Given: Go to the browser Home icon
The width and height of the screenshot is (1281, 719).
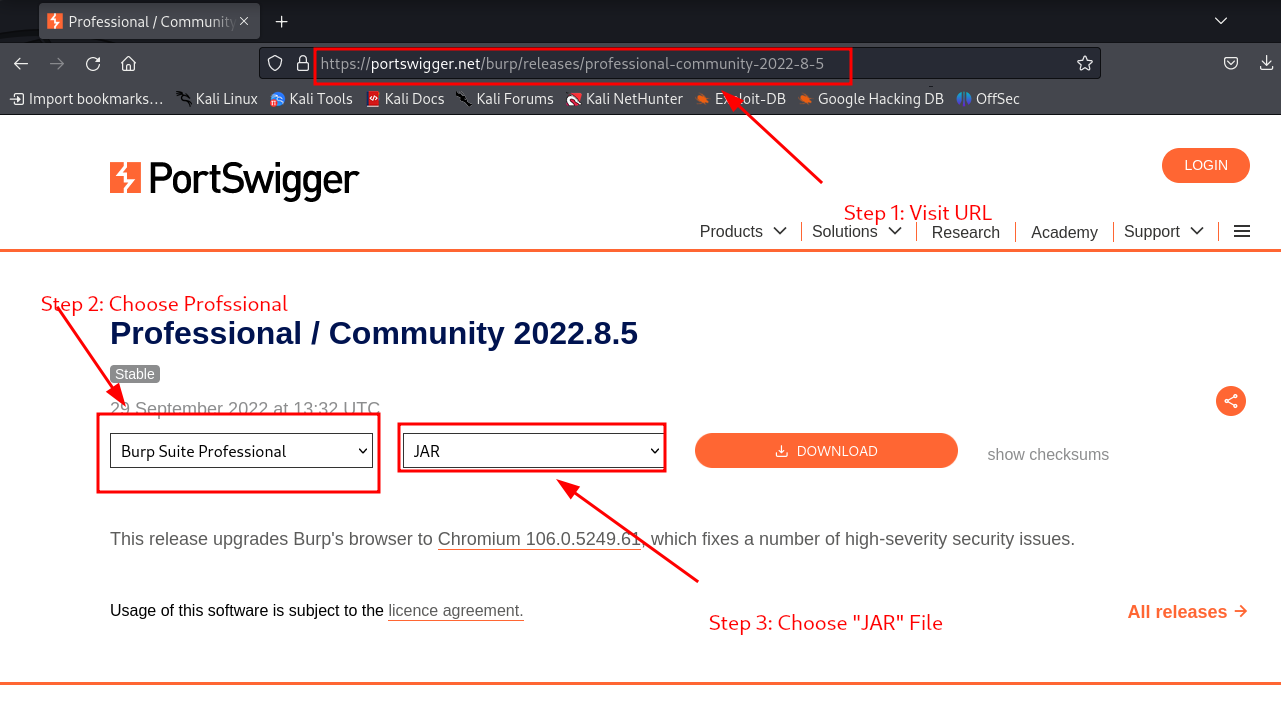Looking at the screenshot, I should pos(128,64).
